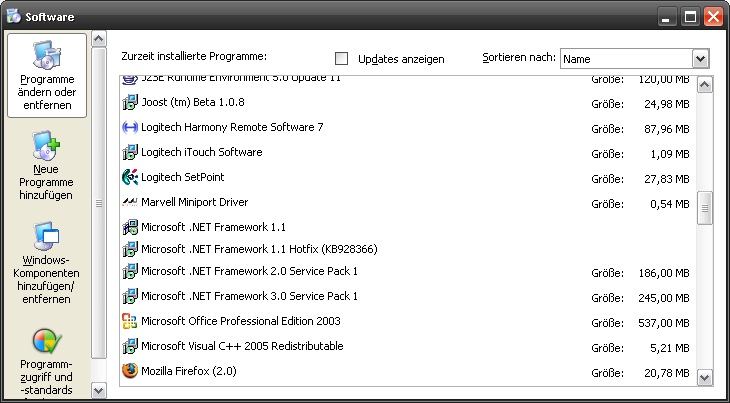The width and height of the screenshot is (730, 403).
Task: Click the 20,78 MB size value
Action: coord(667,373)
